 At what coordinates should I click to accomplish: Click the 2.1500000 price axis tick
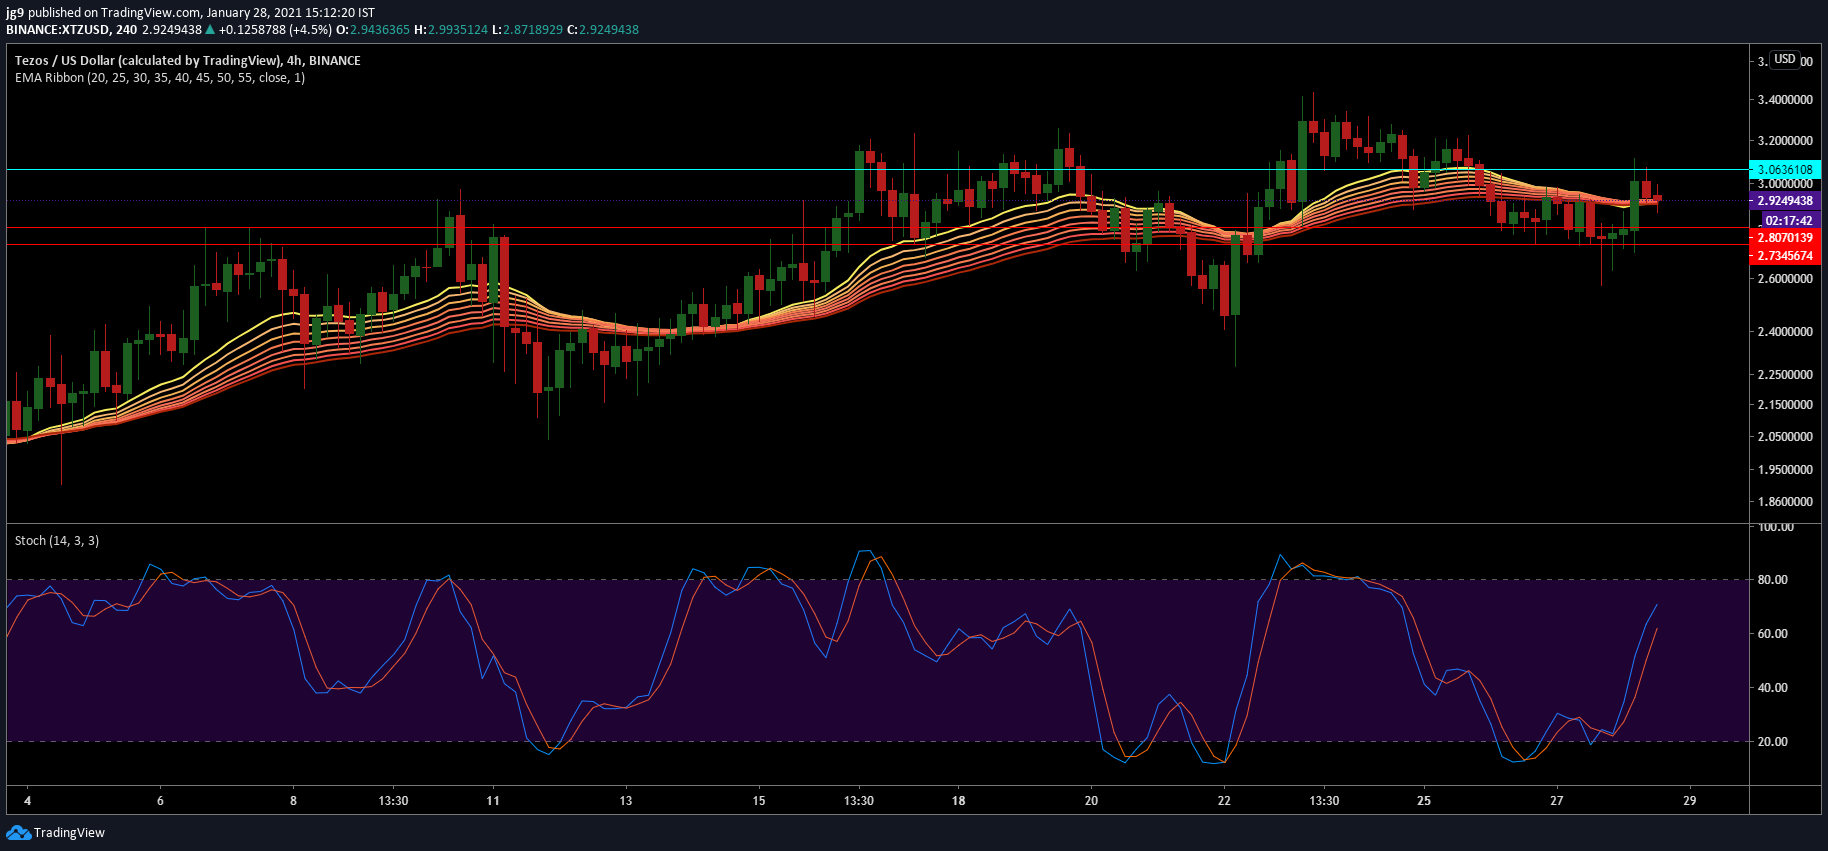click(x=1785, y=405)
